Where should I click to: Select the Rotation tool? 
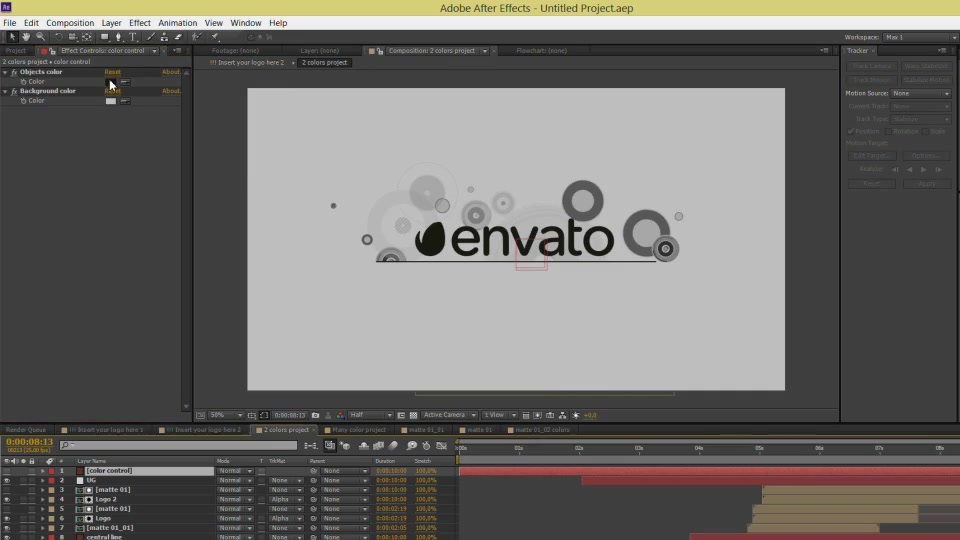click(x=58, y=37)
